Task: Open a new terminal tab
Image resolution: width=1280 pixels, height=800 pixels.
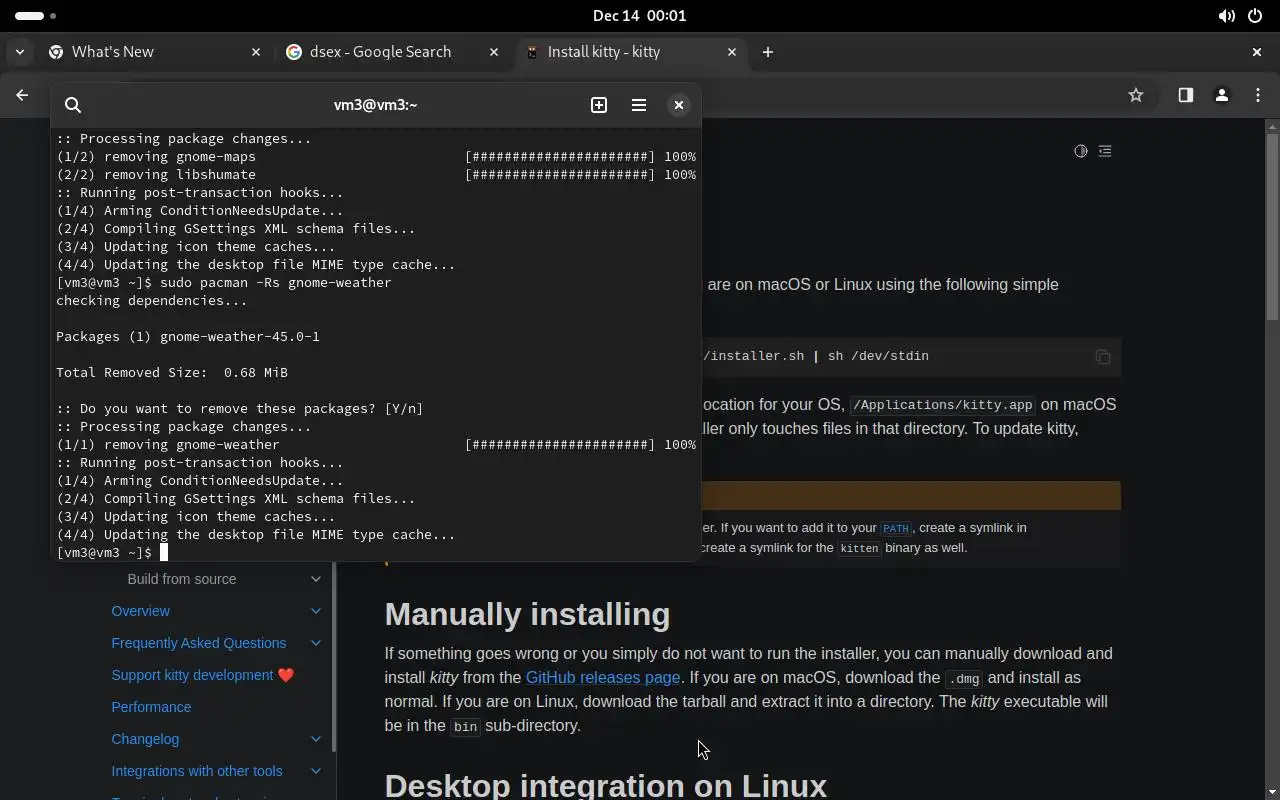Action: pyautogui.click(x=599, y=105)
